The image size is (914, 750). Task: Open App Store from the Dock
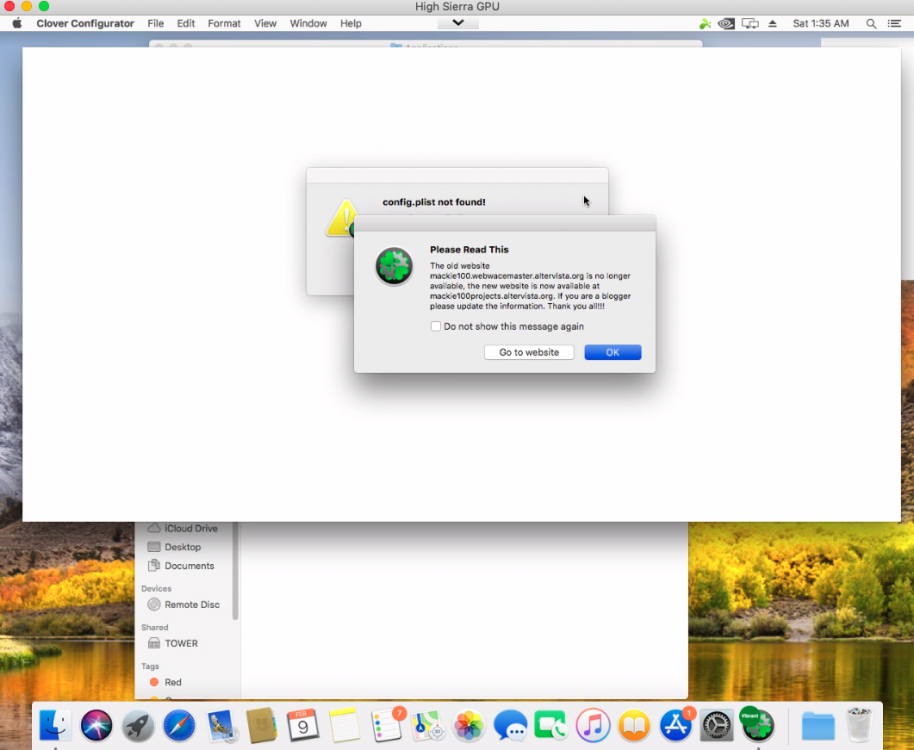(676, 726)
